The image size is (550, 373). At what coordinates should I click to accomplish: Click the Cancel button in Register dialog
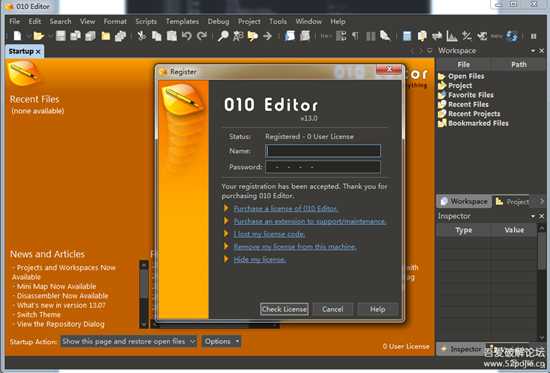click(333, 309)
